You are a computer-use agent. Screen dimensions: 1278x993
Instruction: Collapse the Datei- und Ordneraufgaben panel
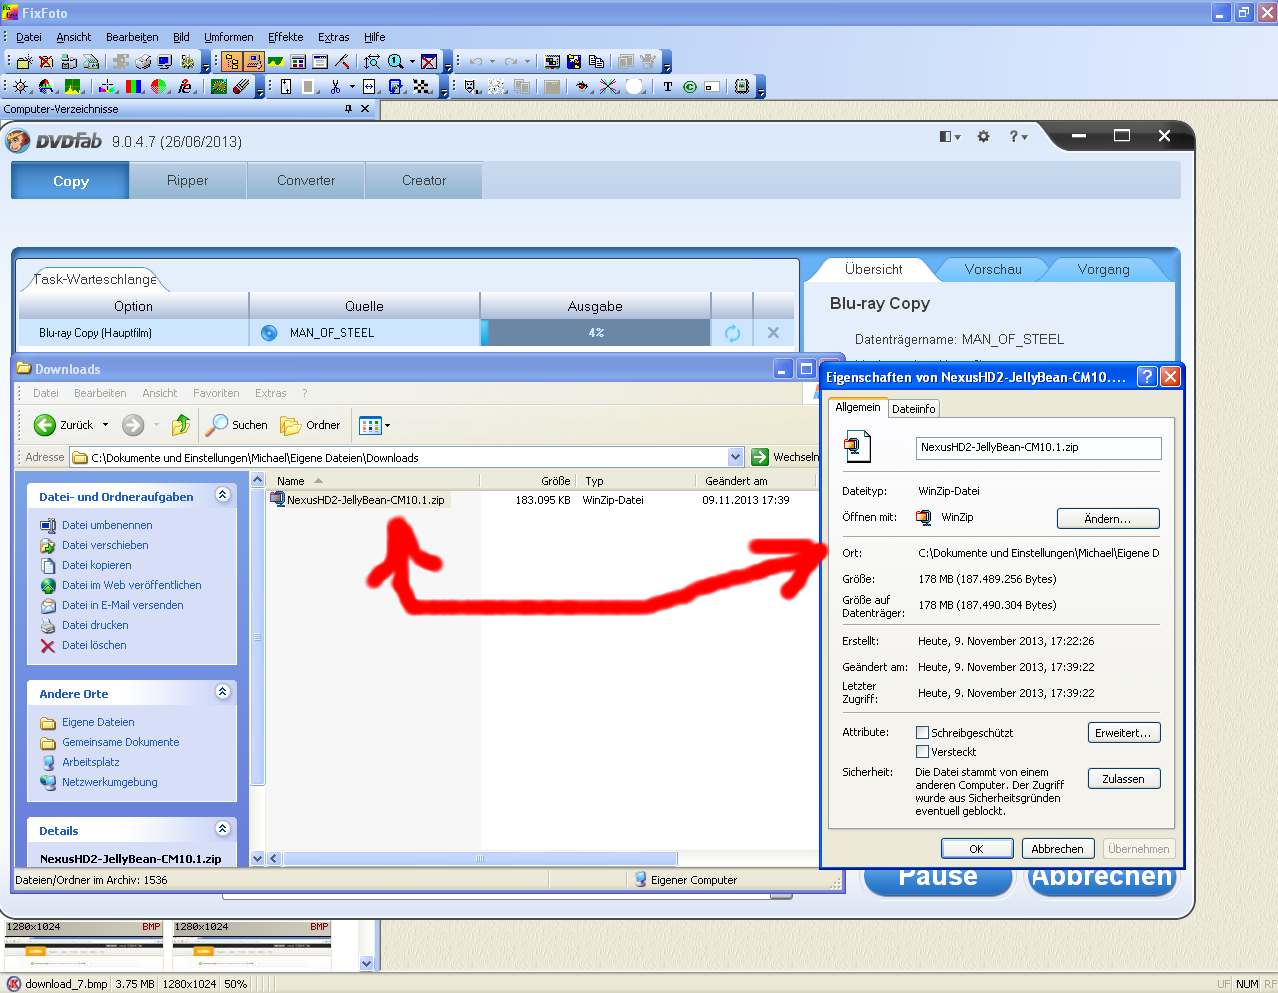pyautogui.click(x=223, y=495)
